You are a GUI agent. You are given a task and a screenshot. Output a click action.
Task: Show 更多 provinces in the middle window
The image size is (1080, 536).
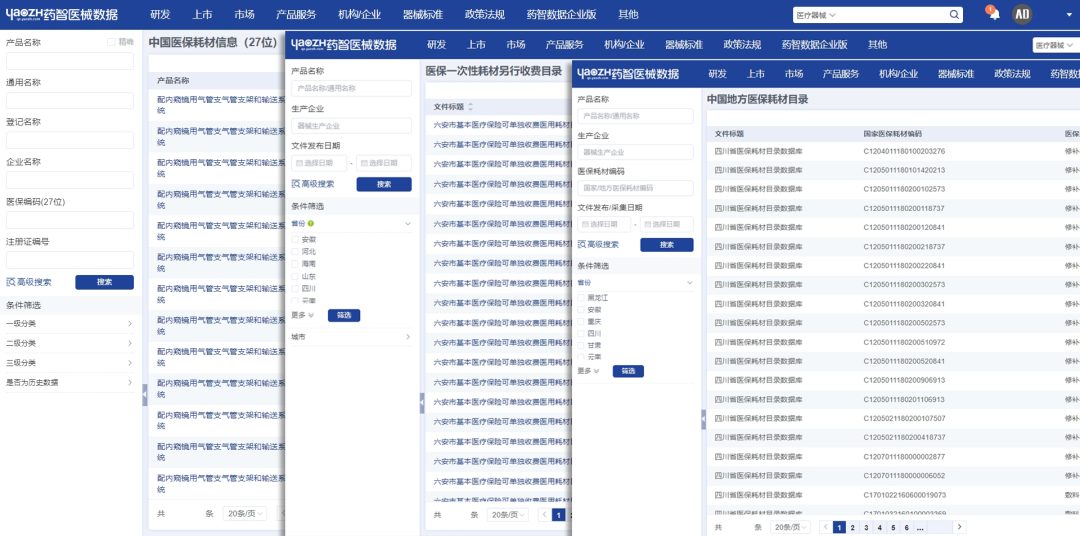(x=302, y=315)
